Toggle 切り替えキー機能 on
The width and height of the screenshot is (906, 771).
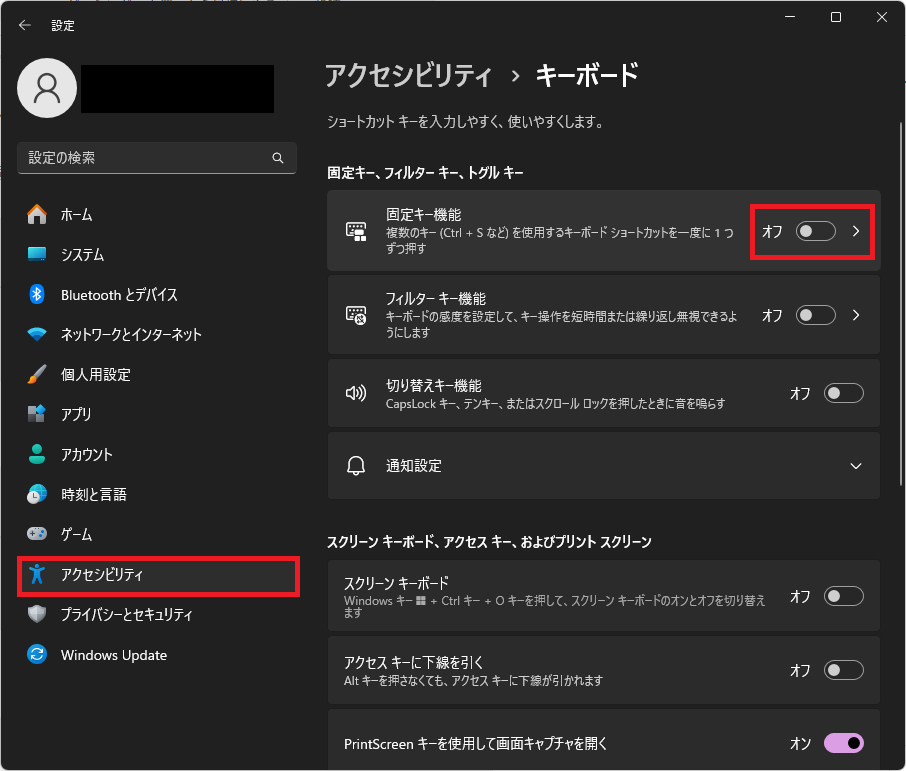coord(843,394)
